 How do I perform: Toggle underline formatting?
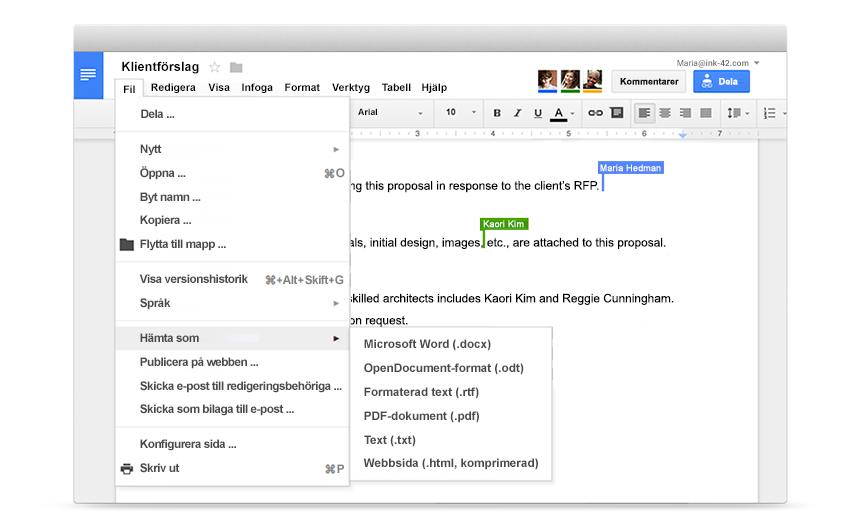click(x=538, y=113)
